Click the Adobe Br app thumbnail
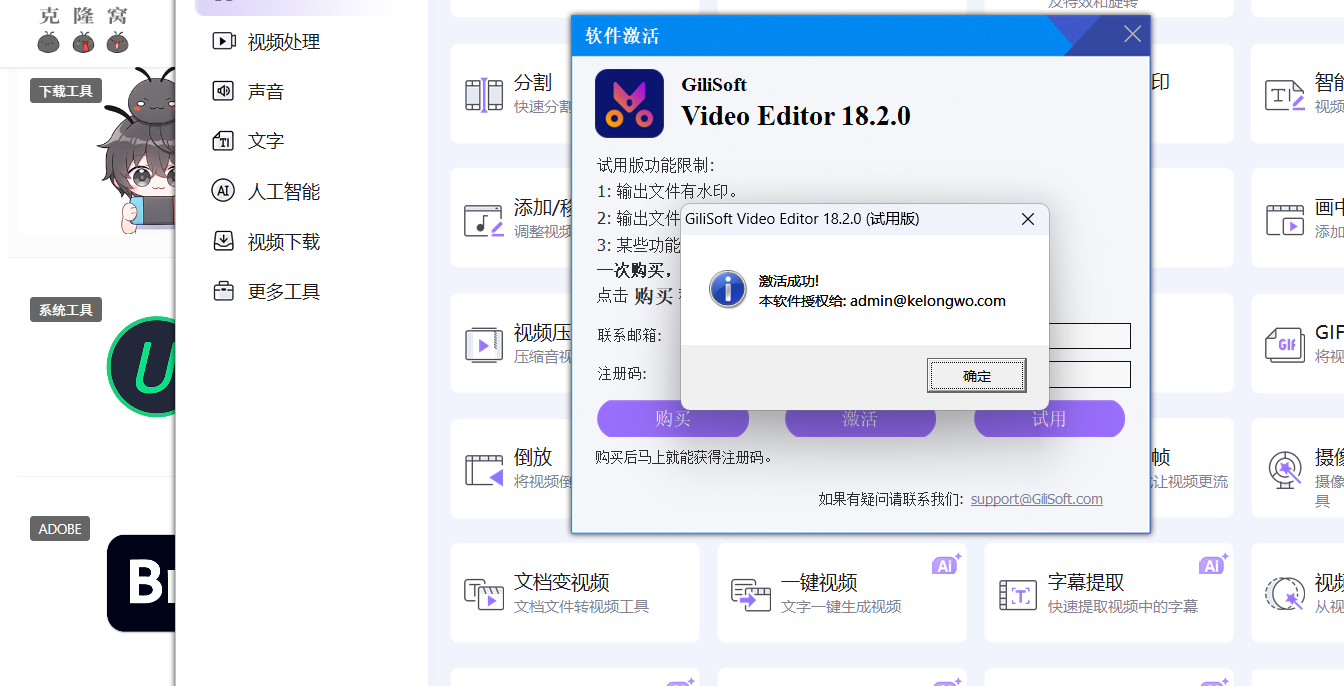 tap(141, 583)
